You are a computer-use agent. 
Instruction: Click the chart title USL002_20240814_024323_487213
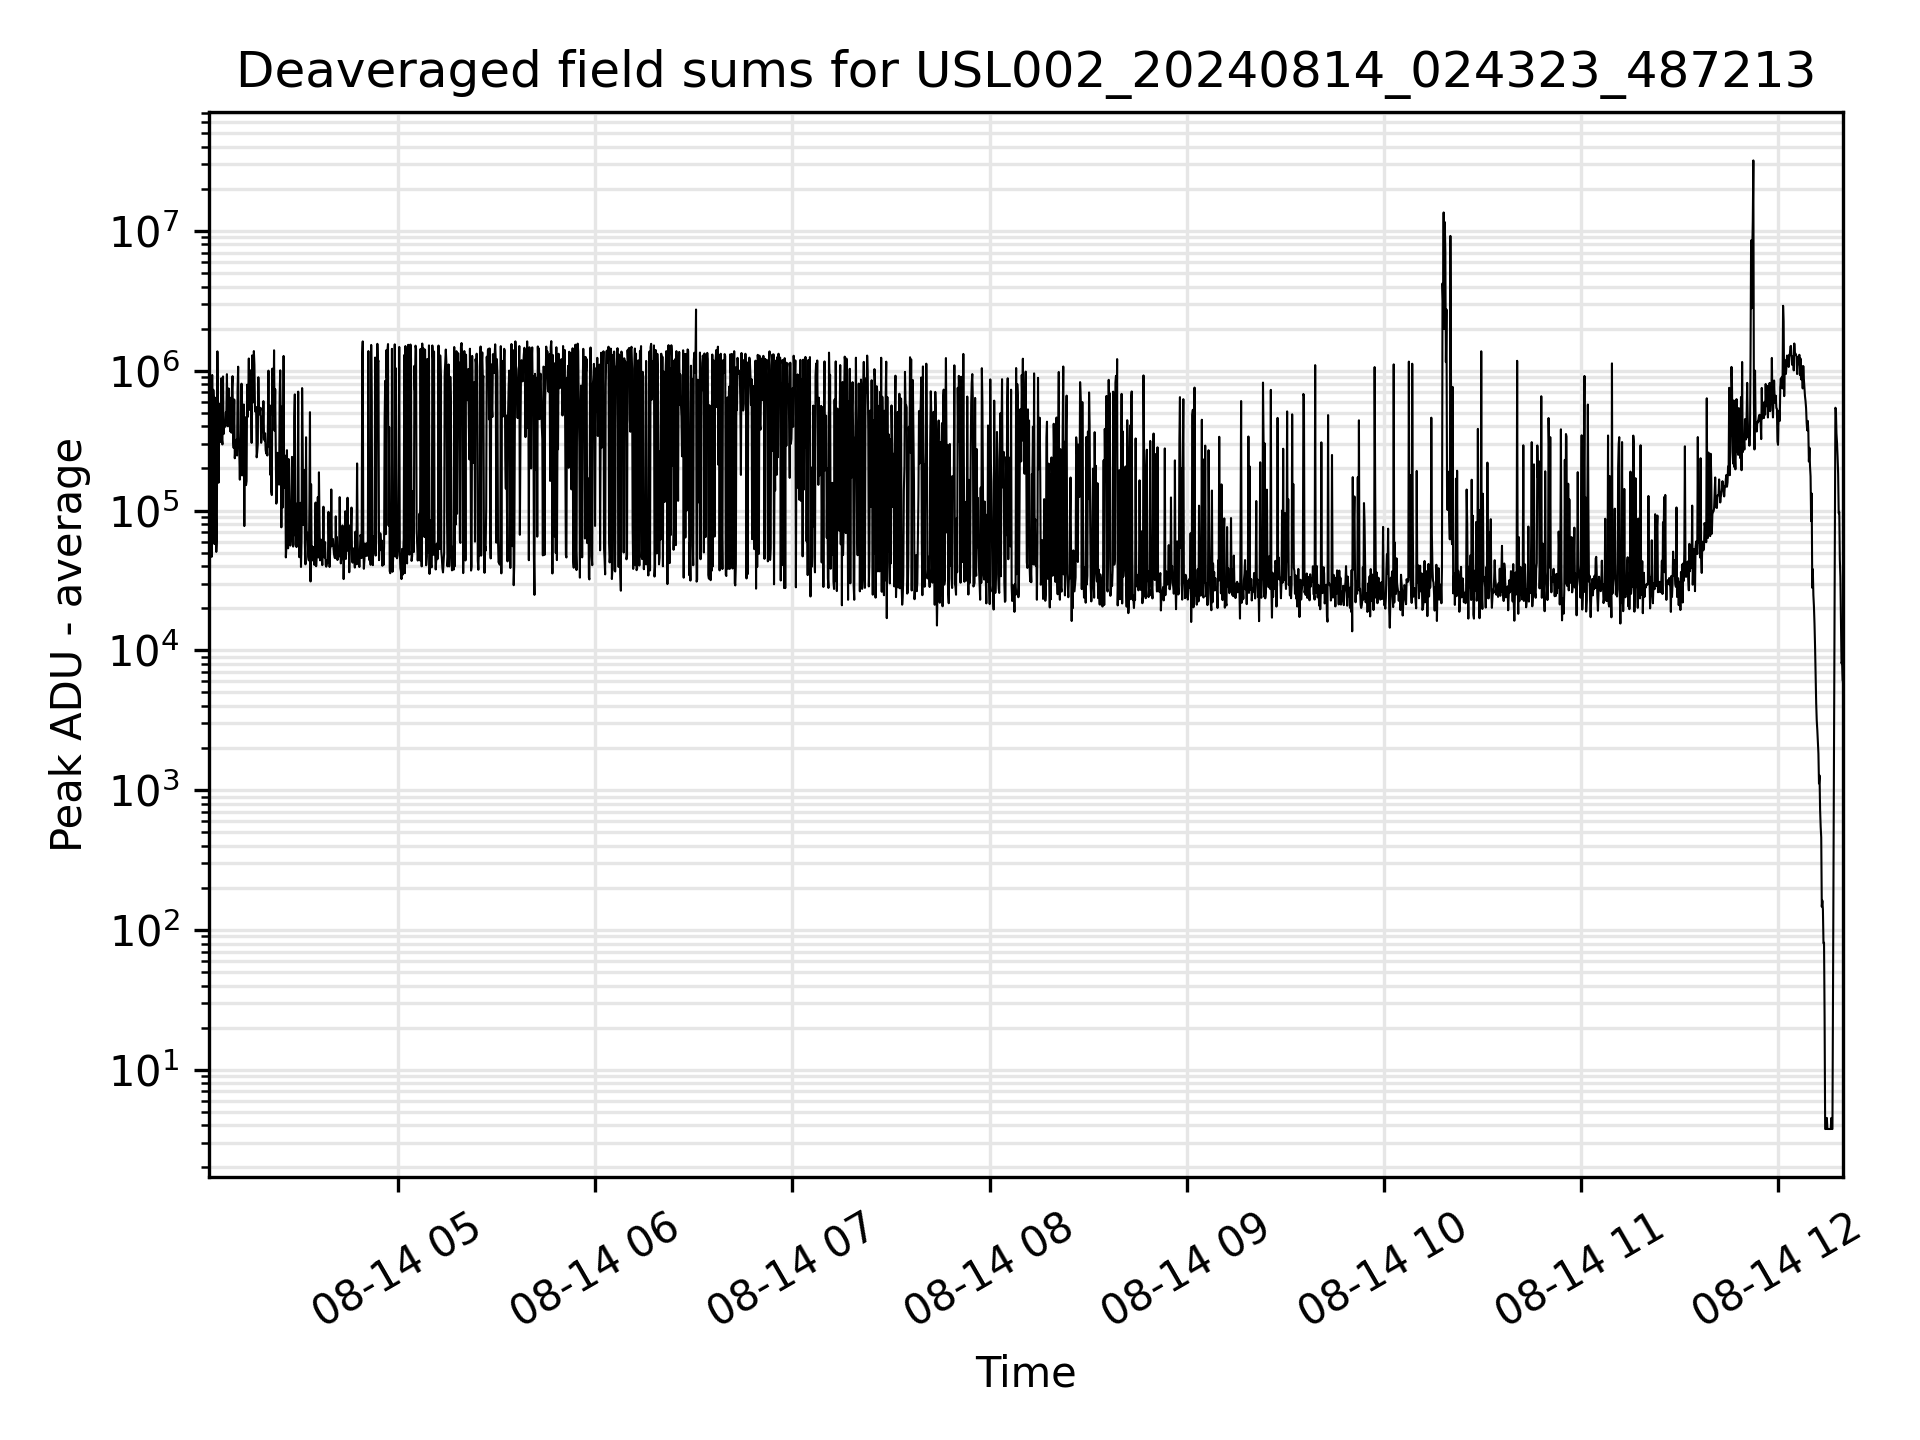point(1025,71)
